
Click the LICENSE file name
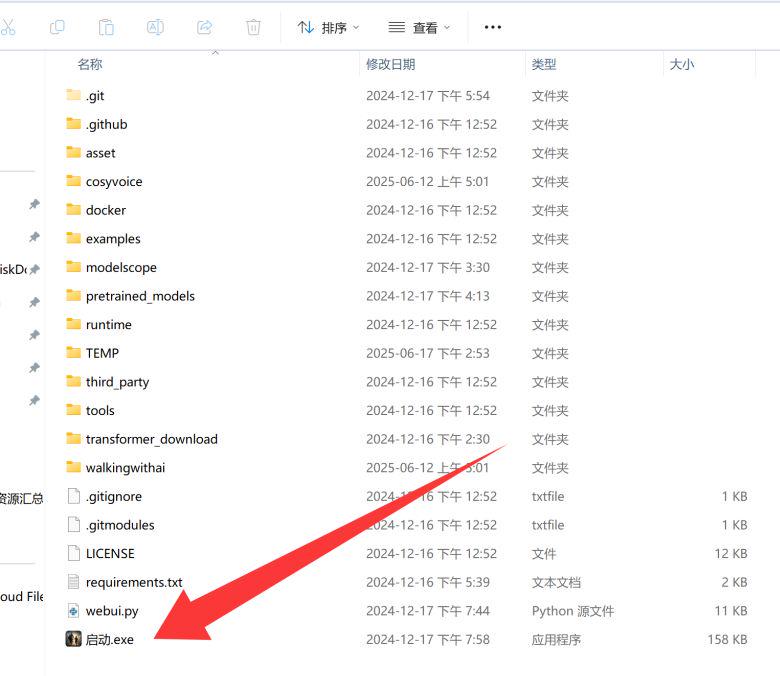[x=110, y=554]
